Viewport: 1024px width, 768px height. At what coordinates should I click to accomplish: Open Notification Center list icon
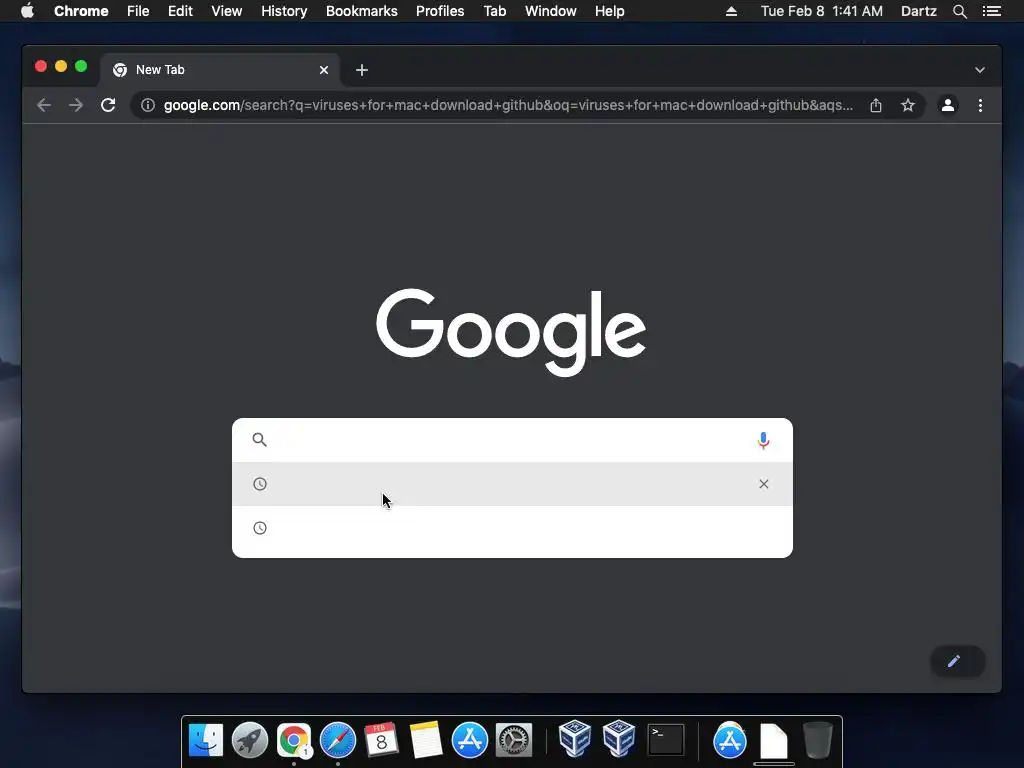pos(991,11)
